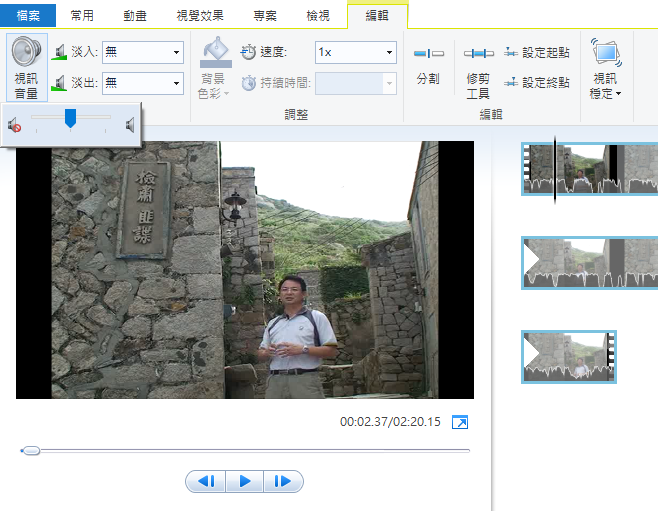The height and width of the screenshot is (511, 658).
Task: Click the 視訊音量 speaker button
Action: pos(26,67)
